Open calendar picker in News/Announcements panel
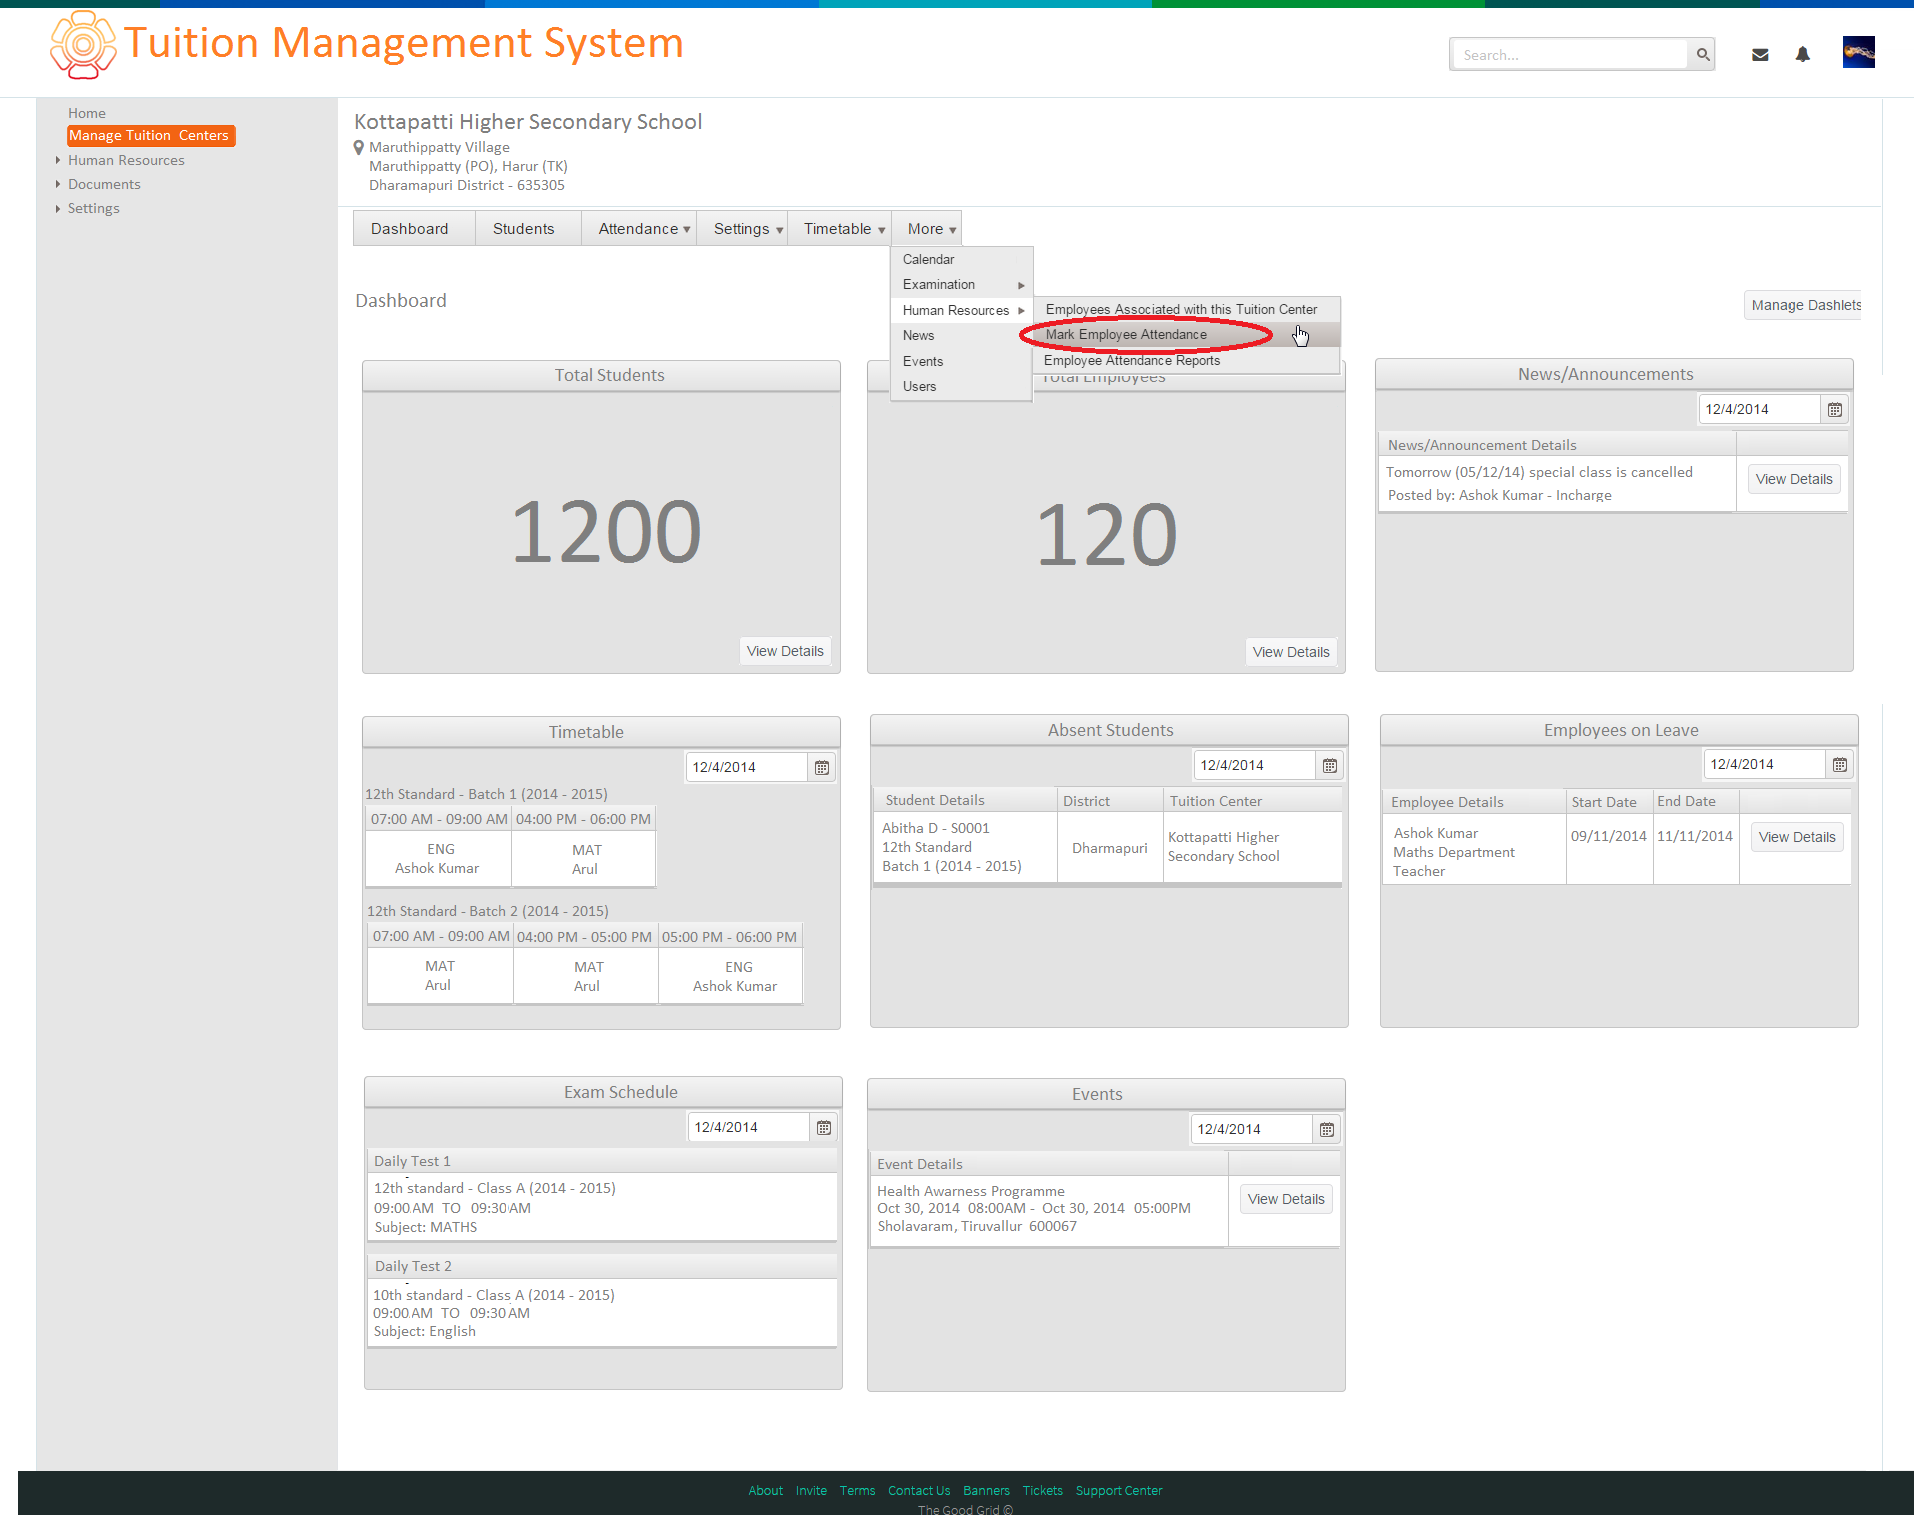Viewport: 1914px width, 1516px height. point(1834,409)
